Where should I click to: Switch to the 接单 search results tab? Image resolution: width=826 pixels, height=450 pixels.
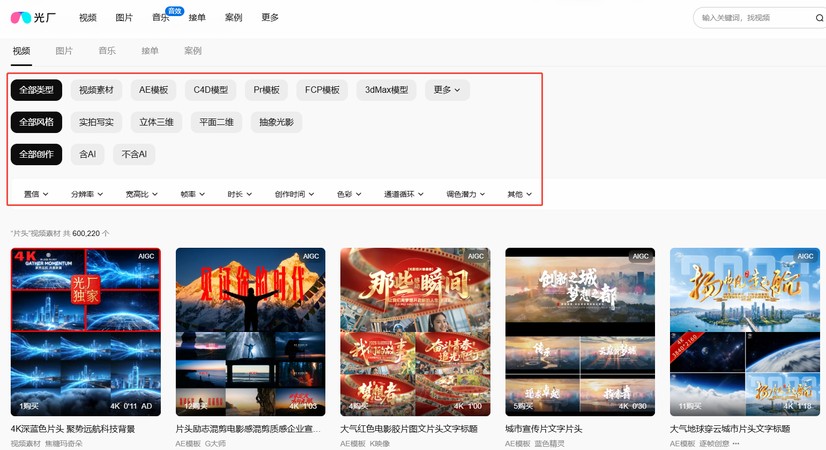click(x=150, y=51)
